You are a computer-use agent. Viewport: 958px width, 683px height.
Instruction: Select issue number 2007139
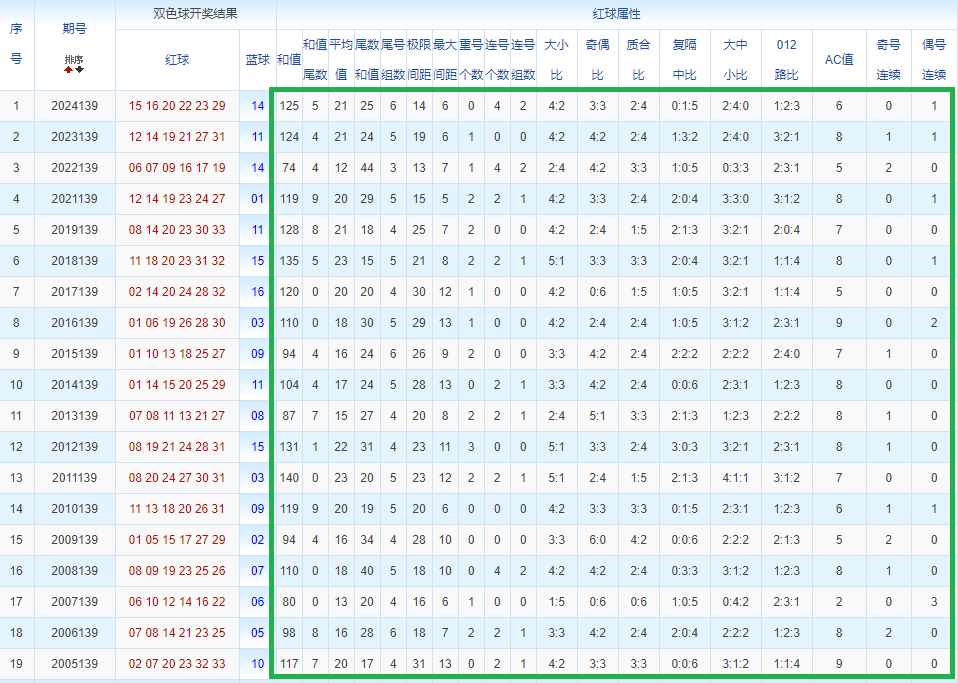pyautogui.click(x=75, y=602)
